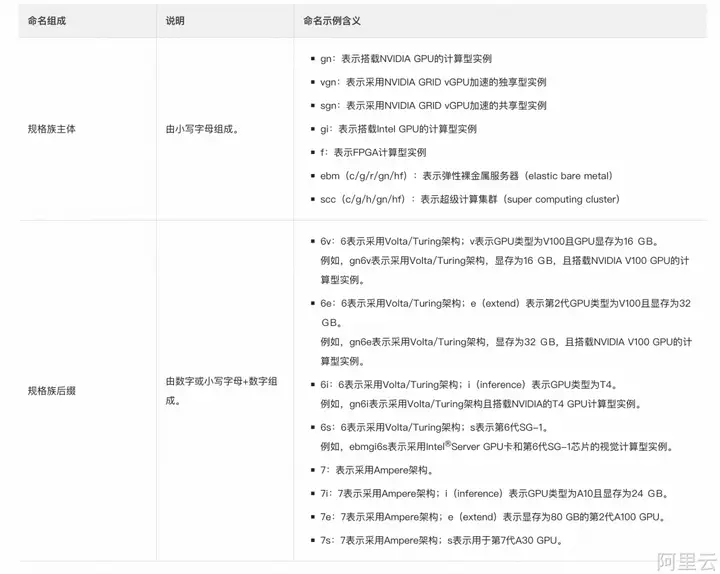Click the 7s 第7代A30 GPU line

coord(441,540)
